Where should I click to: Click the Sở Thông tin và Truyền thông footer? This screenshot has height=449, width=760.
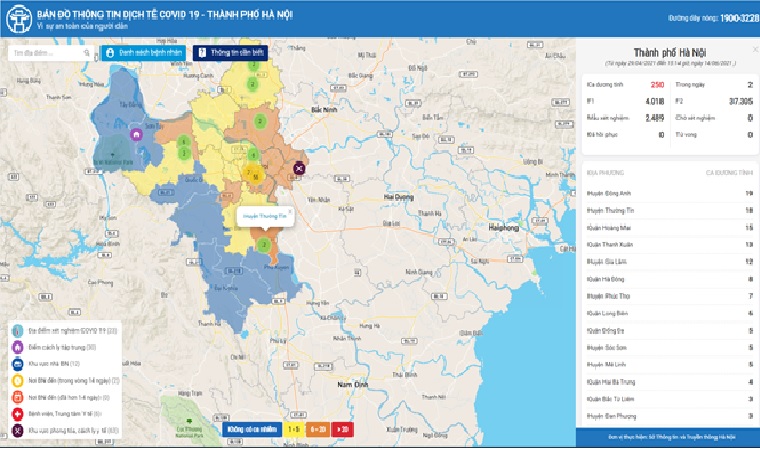671,437
